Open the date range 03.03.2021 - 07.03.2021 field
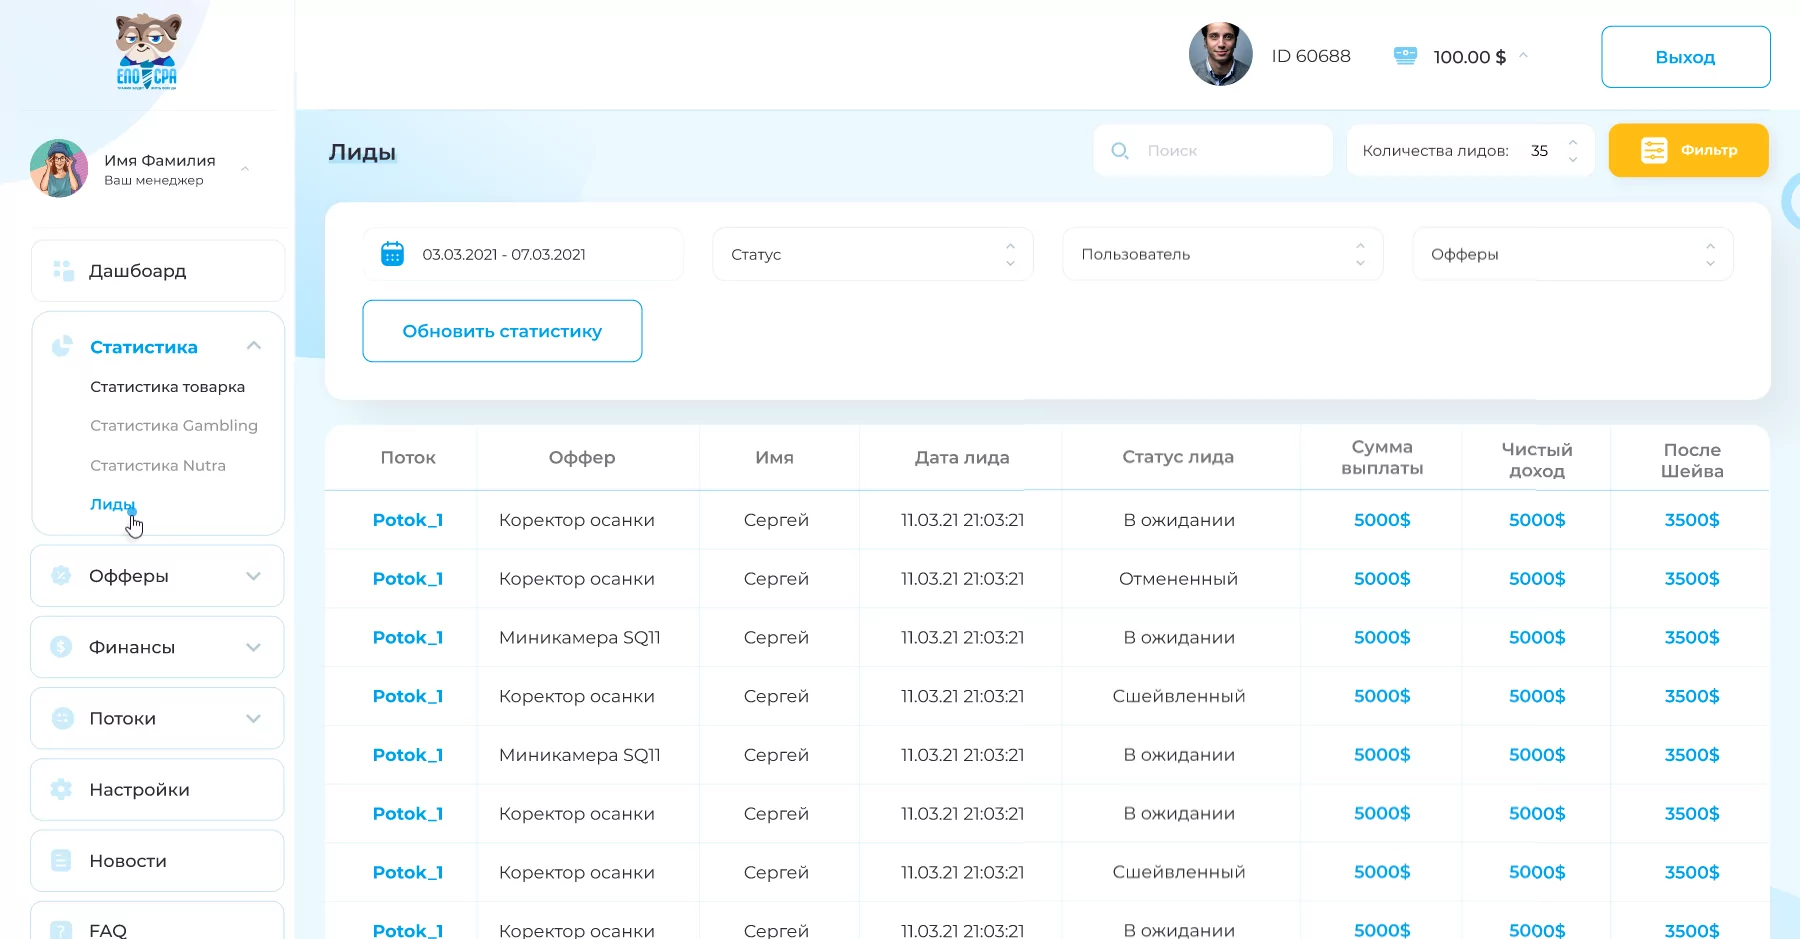 [x=524, y=254]
